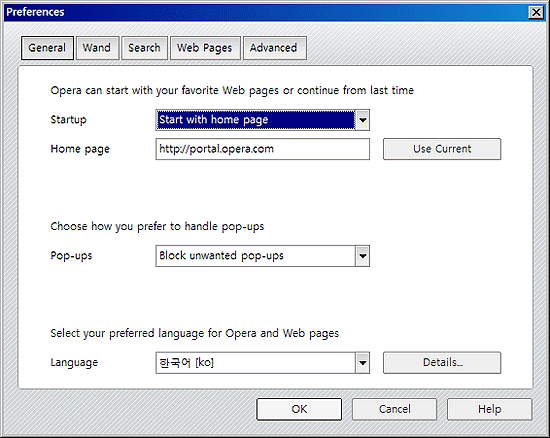Expand the Language dropdown arrow
This screenshot has height=438, width=550.
pos(363,363)
